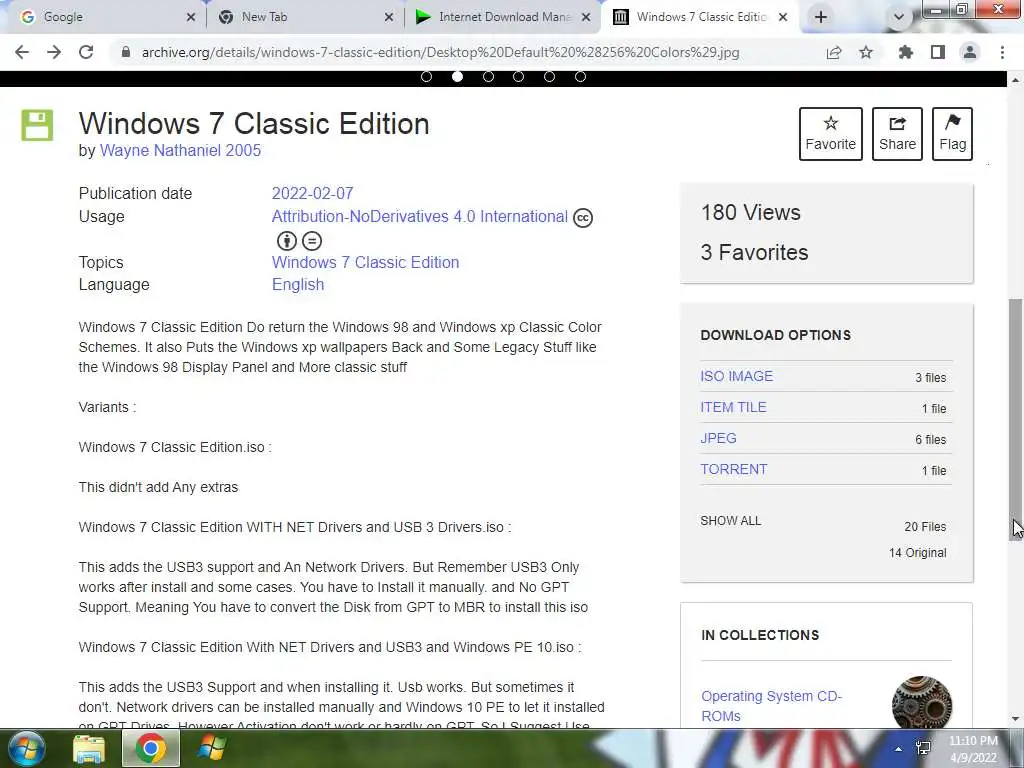Expand JPEG download option
1024x768 pixels.
click(718, 438)
